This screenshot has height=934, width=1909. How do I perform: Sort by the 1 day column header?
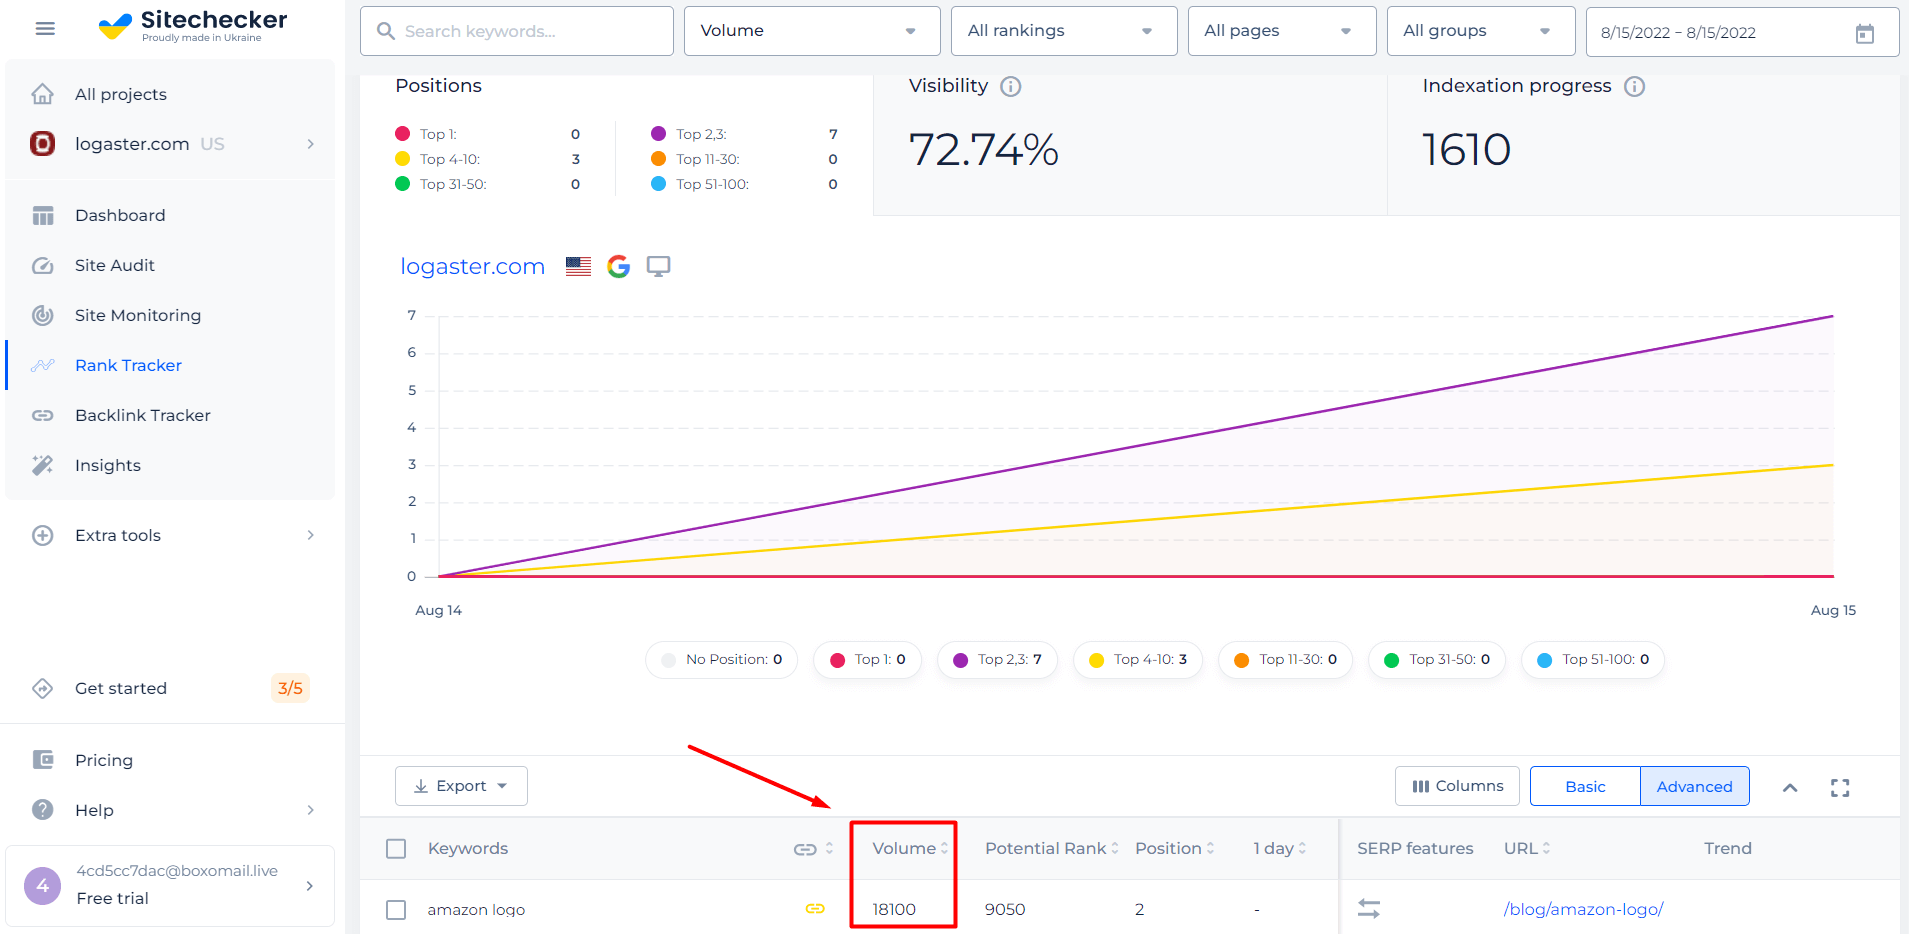1279,848
